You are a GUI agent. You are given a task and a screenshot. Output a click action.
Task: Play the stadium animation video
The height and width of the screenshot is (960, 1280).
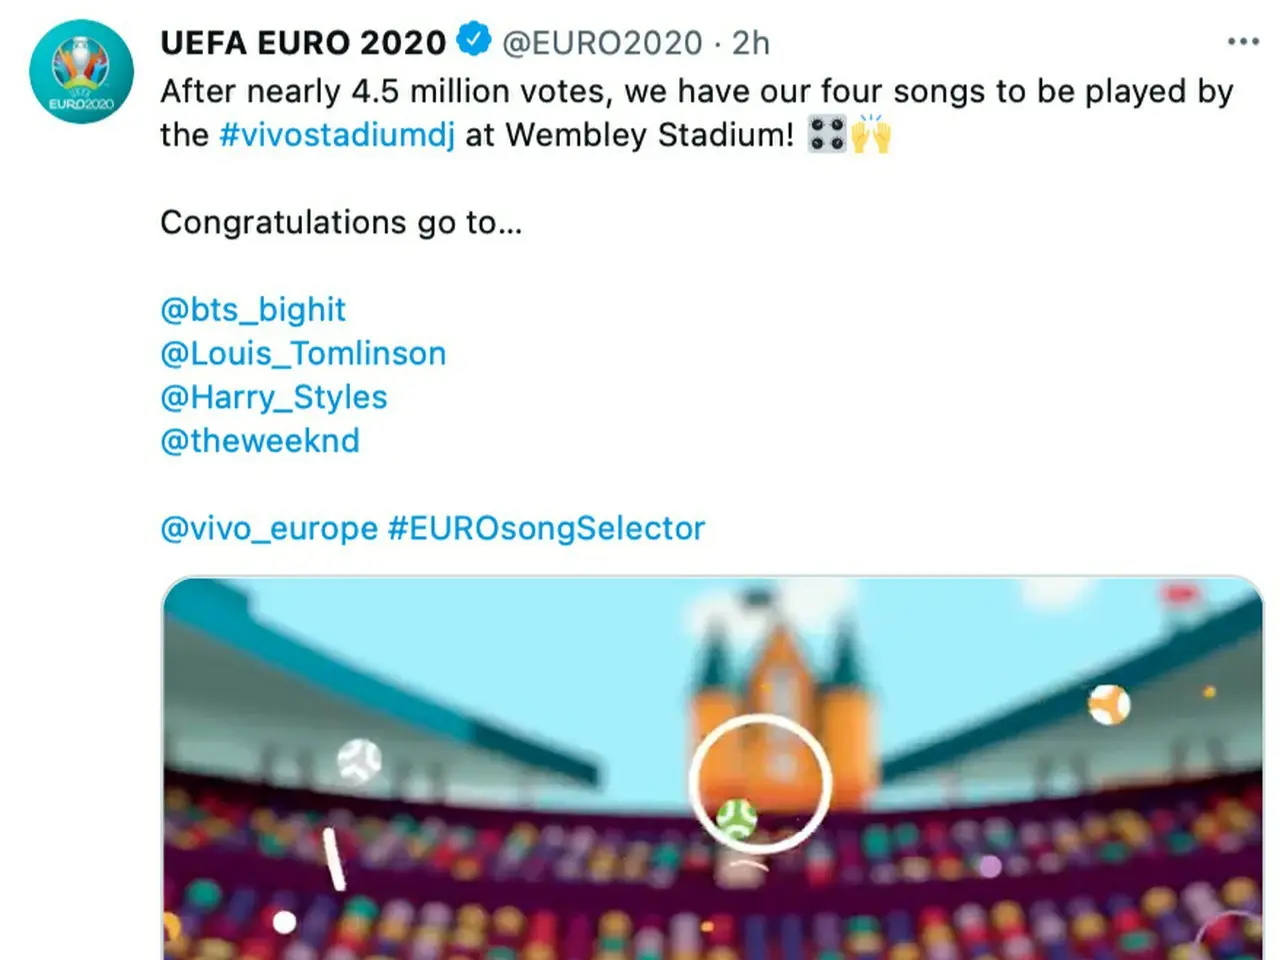tap(712, 768)
